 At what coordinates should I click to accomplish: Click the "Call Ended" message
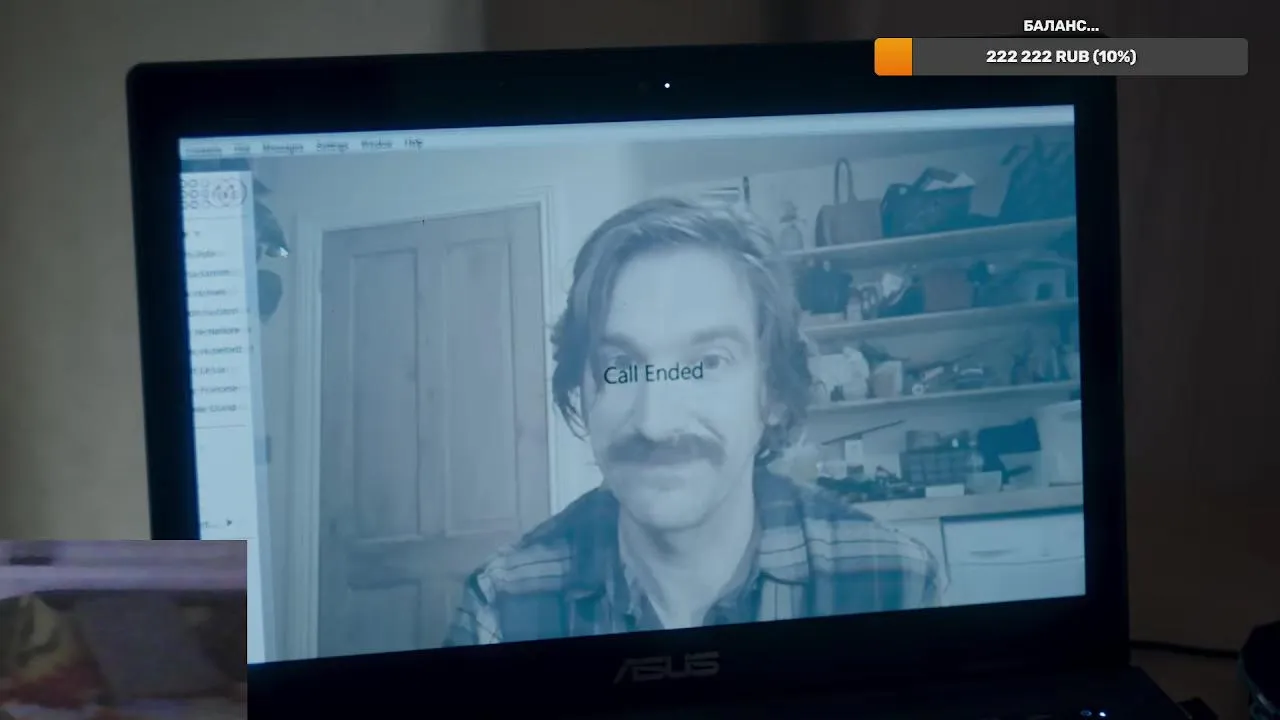tap(653, 373)
